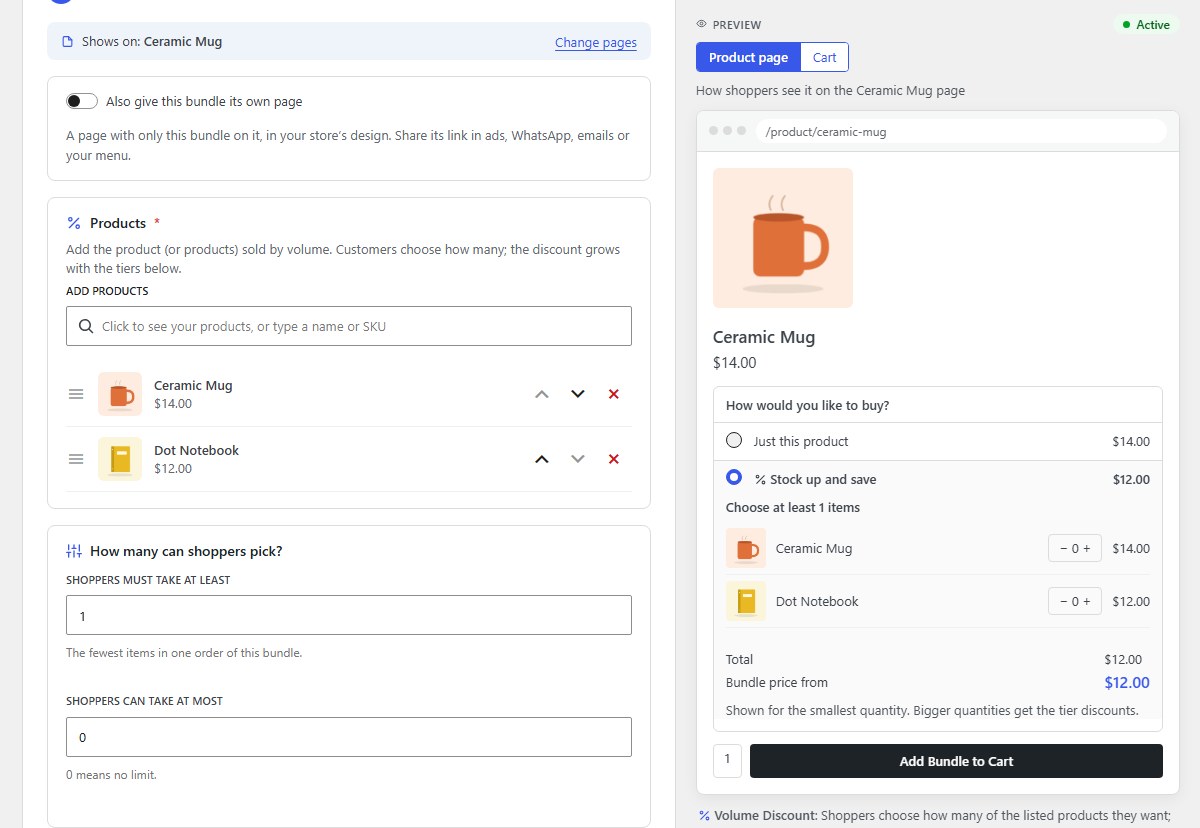This screenshot has height=828, width=1200.
Task: Click the 'How would you like to buy?' heading
Action: 808,405
